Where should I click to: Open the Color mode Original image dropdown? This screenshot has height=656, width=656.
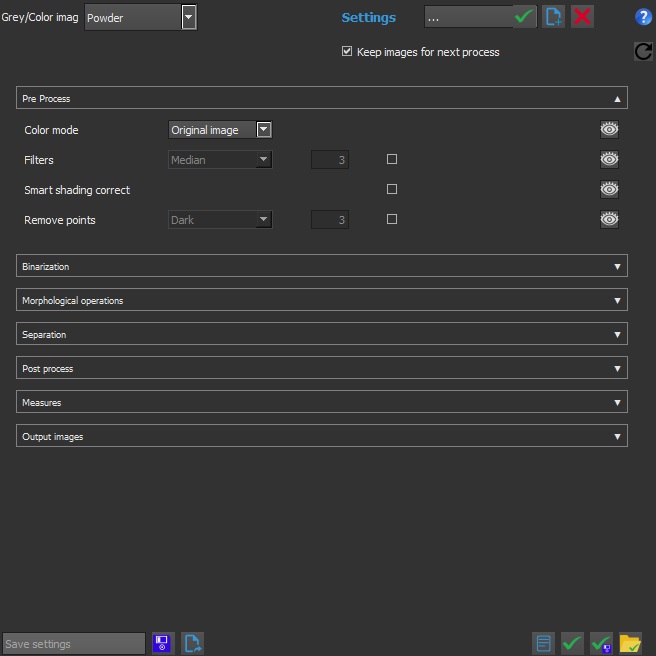220,130
